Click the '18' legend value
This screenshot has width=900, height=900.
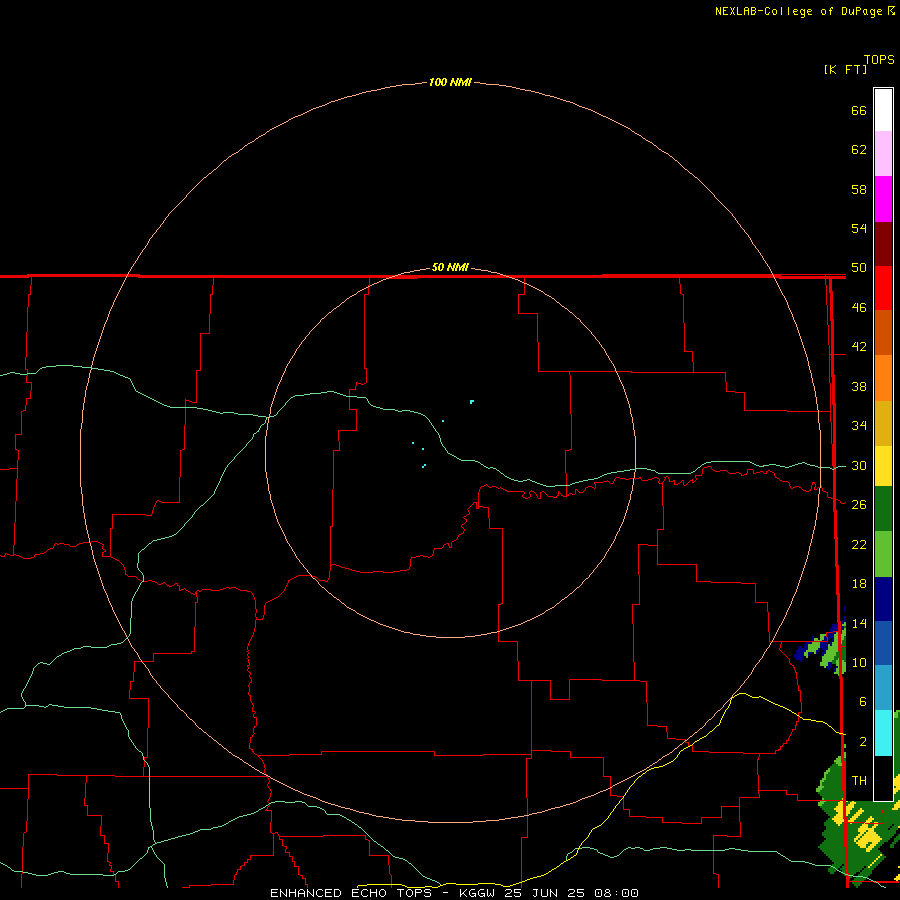[x=859, y=584]
